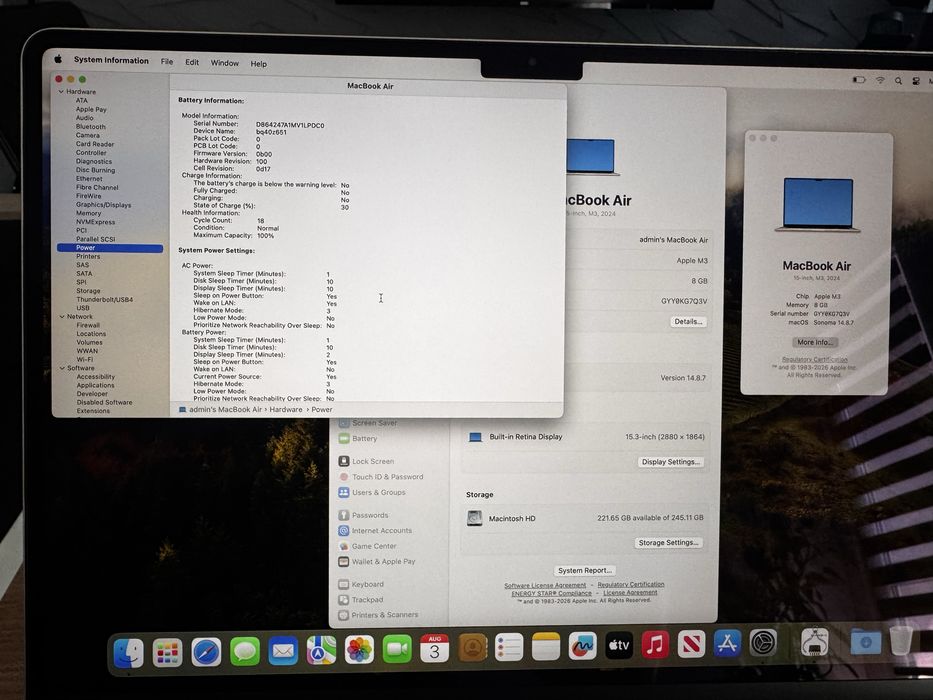933x700 pixels.
Task: Open the Window menu
Action: click(224, 62)
